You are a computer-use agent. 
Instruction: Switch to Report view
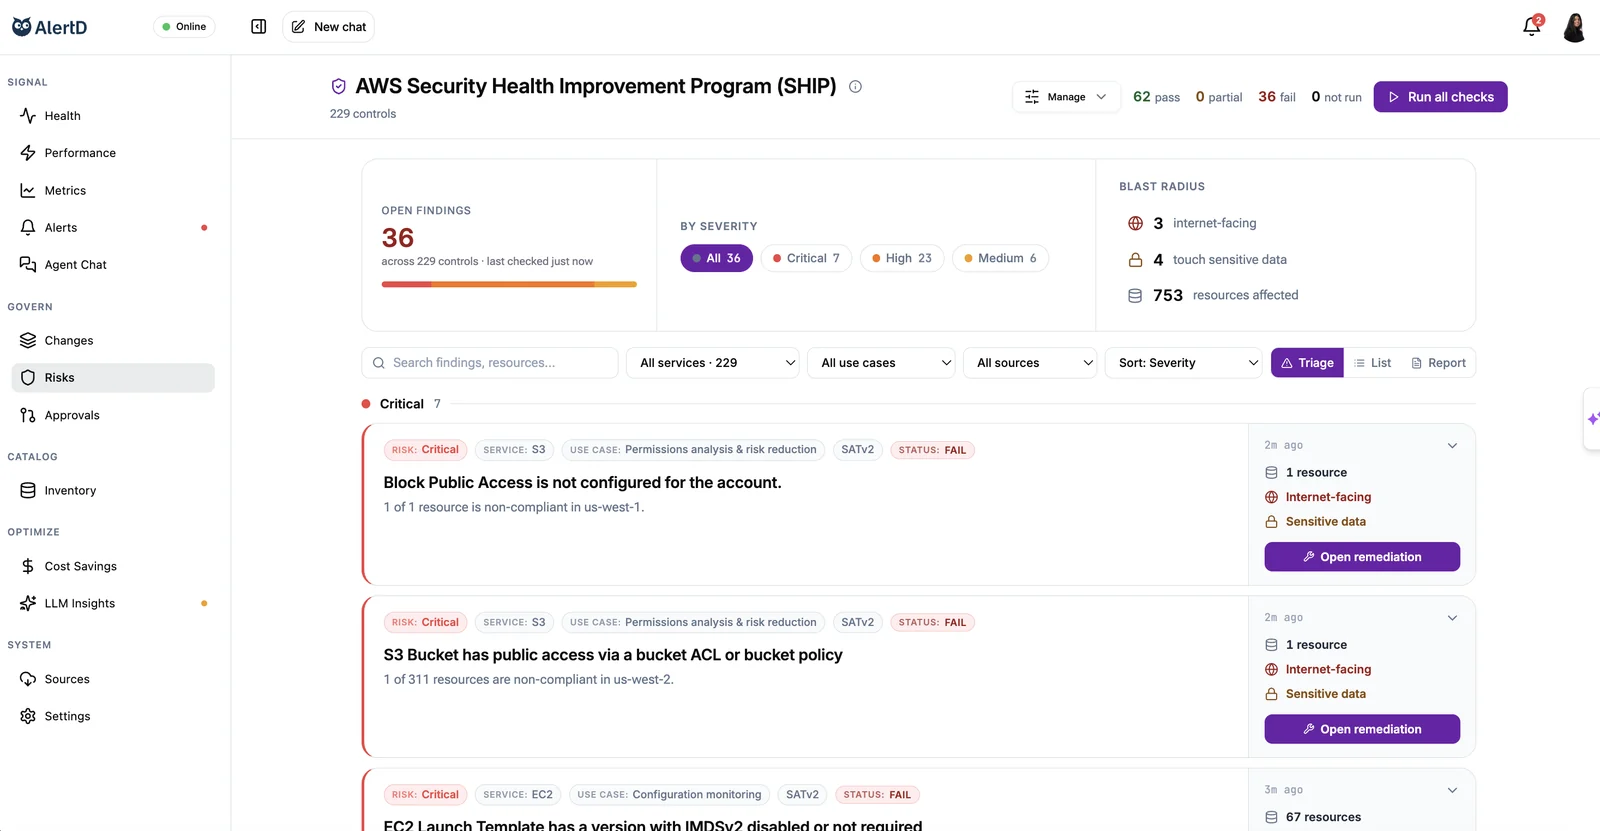pyautogui.click(x=1438, y=363)
